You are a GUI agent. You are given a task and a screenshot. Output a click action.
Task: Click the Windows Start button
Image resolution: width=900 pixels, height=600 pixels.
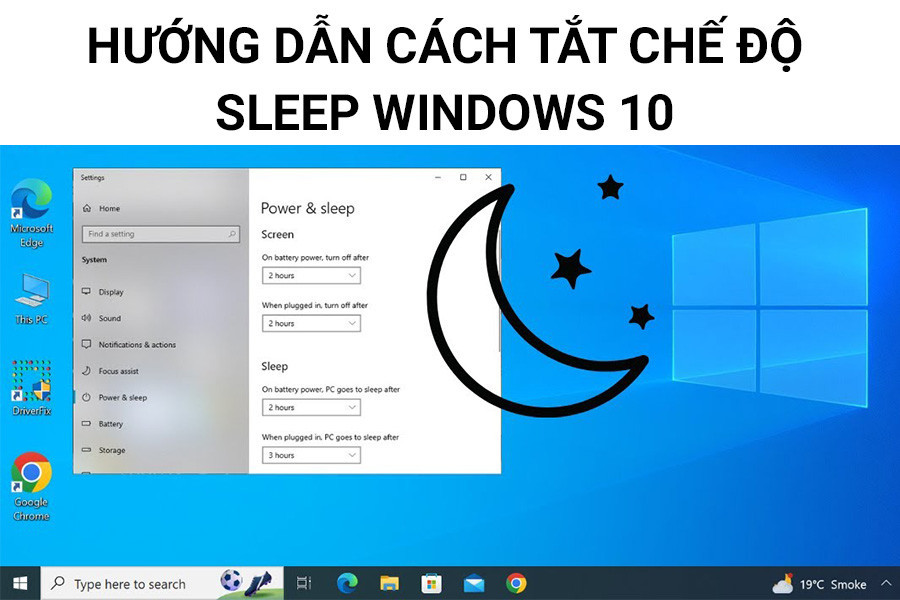(x=20, y=583)
